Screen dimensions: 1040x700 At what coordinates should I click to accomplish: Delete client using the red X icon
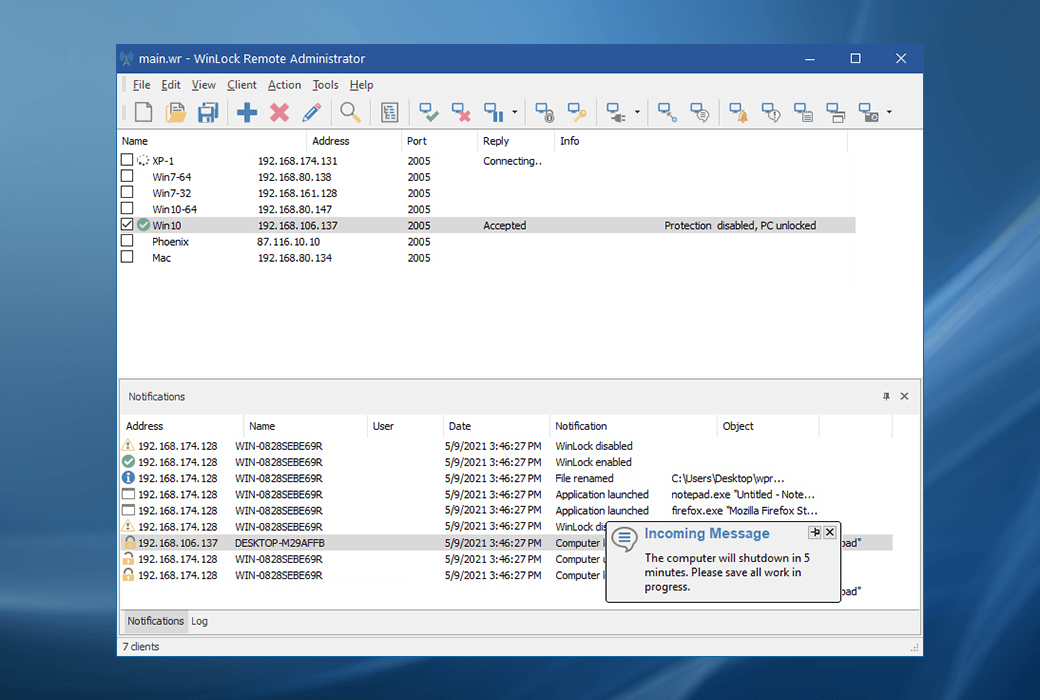click(279, 112)
